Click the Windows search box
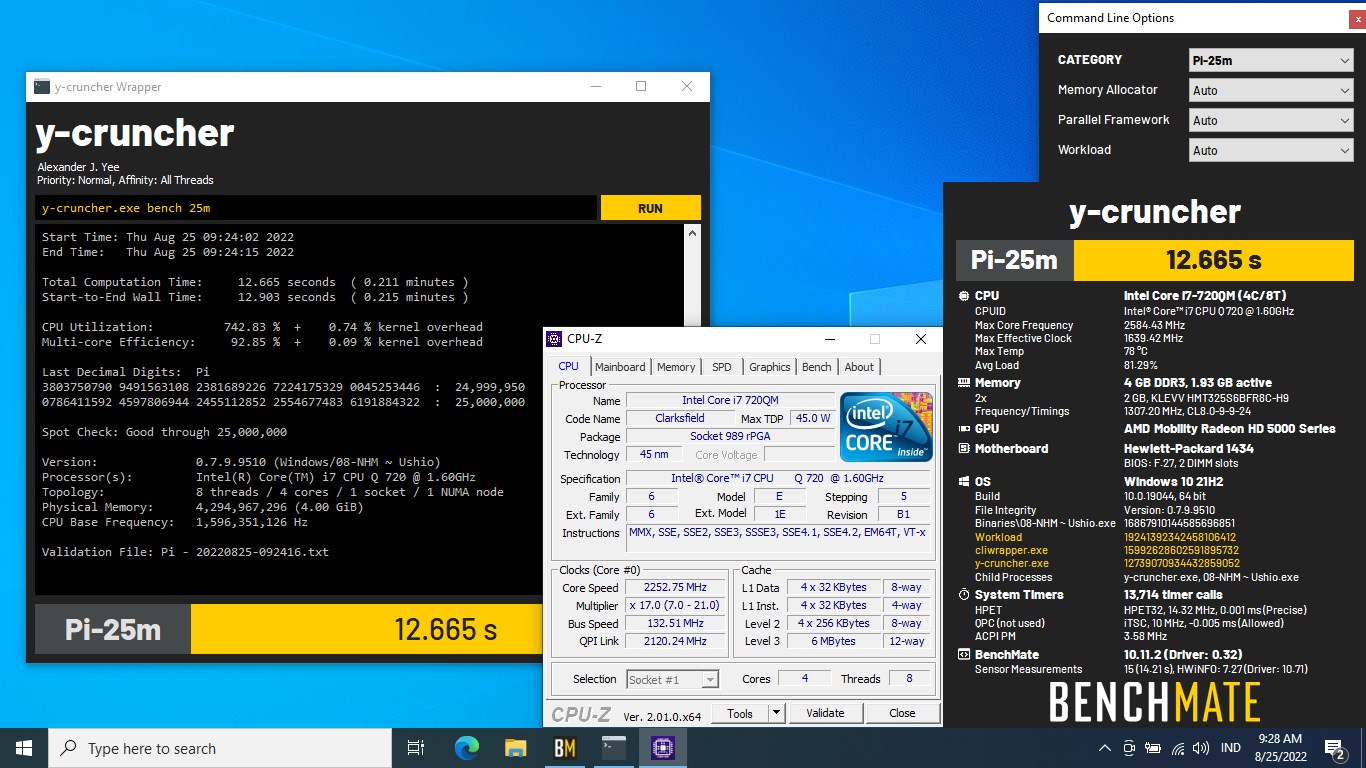Image resolution: width=1366 pixels, height=768 pixels. point(220,748)
